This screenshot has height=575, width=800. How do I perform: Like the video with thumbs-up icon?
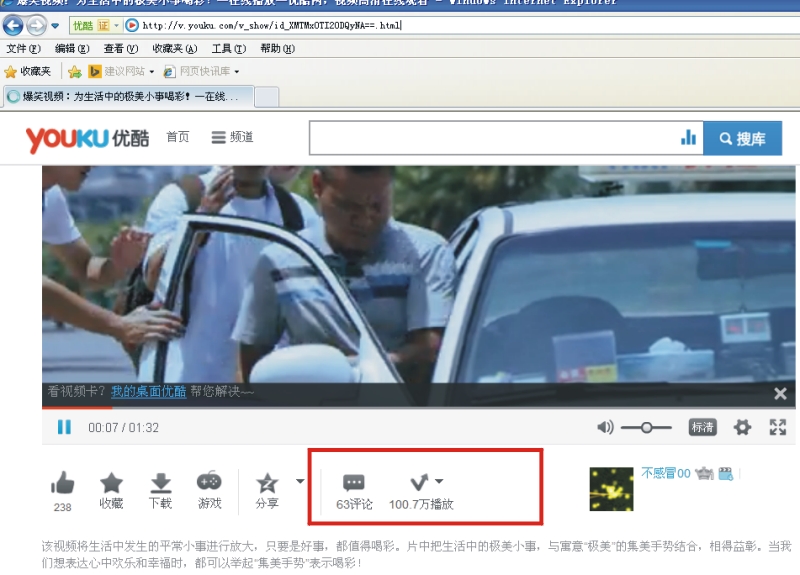pos(63,484)
